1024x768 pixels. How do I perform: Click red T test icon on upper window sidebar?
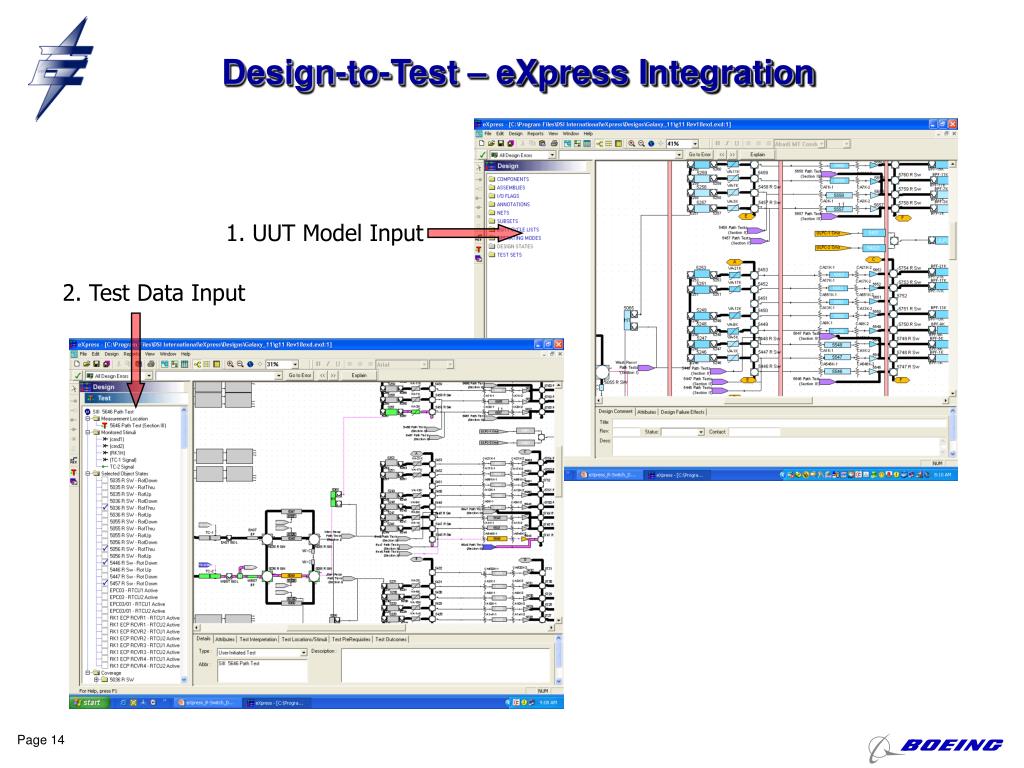tap(478, 249)
